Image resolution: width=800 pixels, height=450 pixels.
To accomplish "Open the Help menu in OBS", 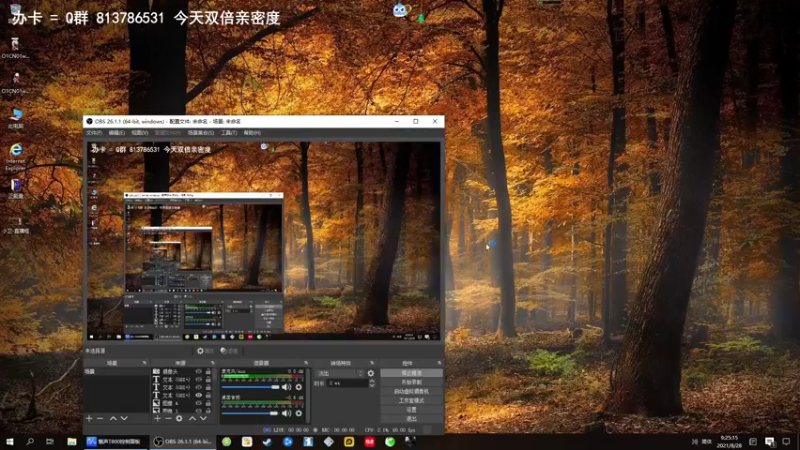I will point(252,133).
